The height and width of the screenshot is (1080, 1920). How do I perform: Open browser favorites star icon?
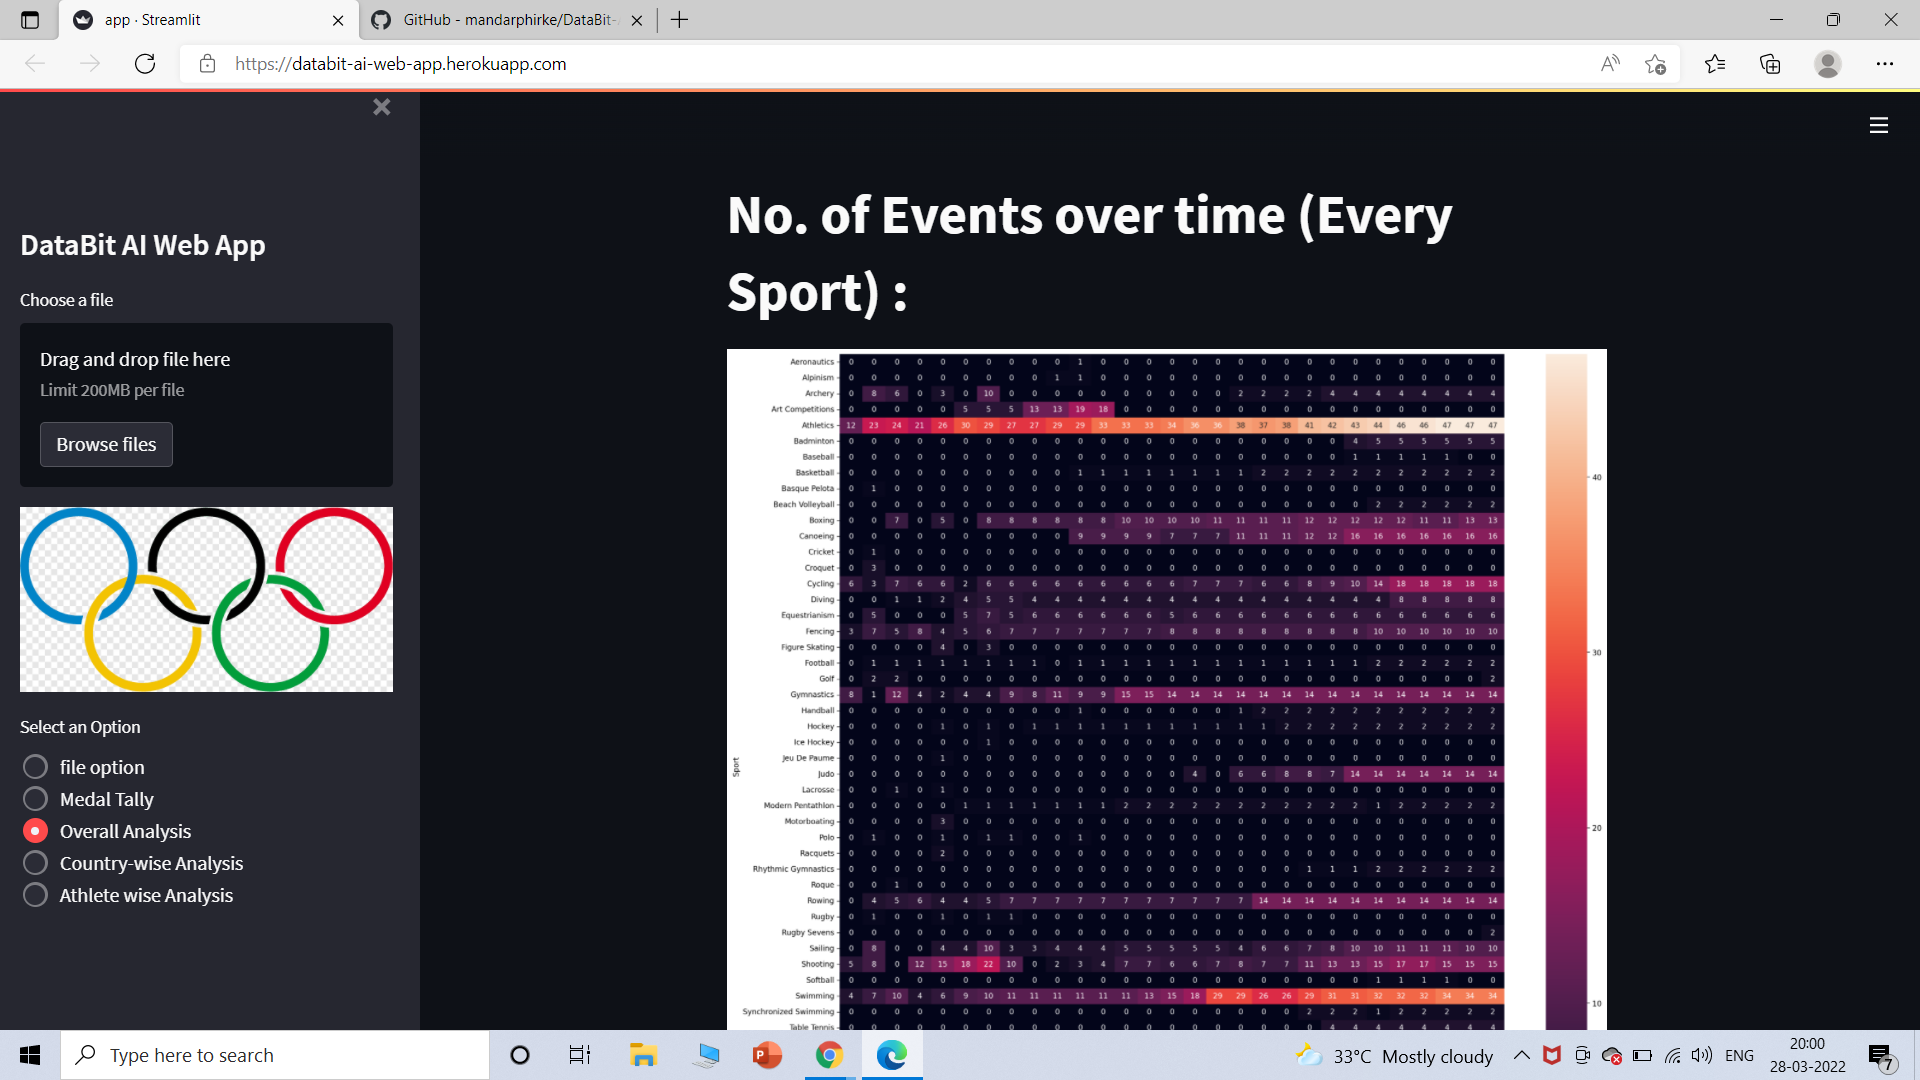click(x=1715, y=64)
